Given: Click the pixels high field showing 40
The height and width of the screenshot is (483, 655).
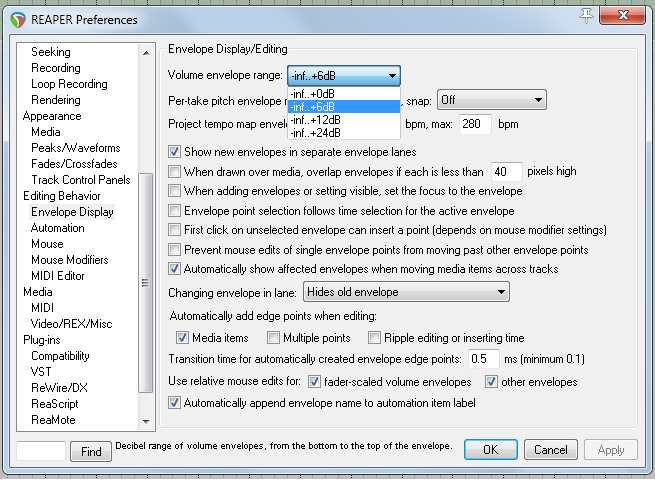Looking at the screenshot, I should [x=507, y=171].
